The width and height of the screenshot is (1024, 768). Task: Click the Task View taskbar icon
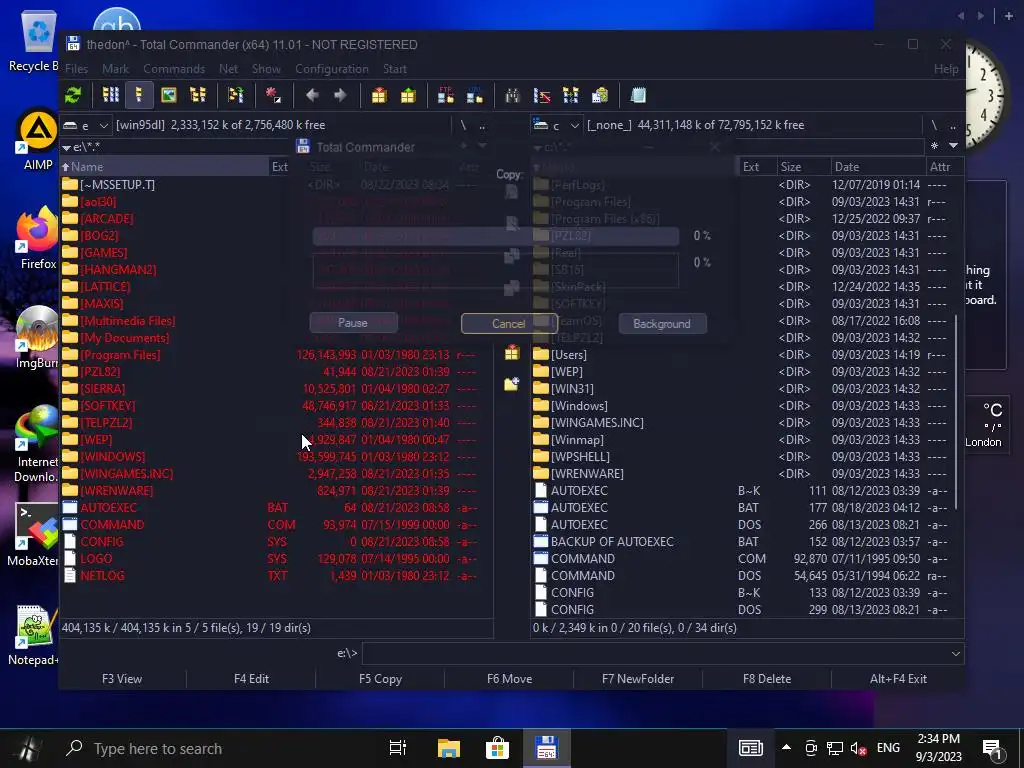(398, 748)
